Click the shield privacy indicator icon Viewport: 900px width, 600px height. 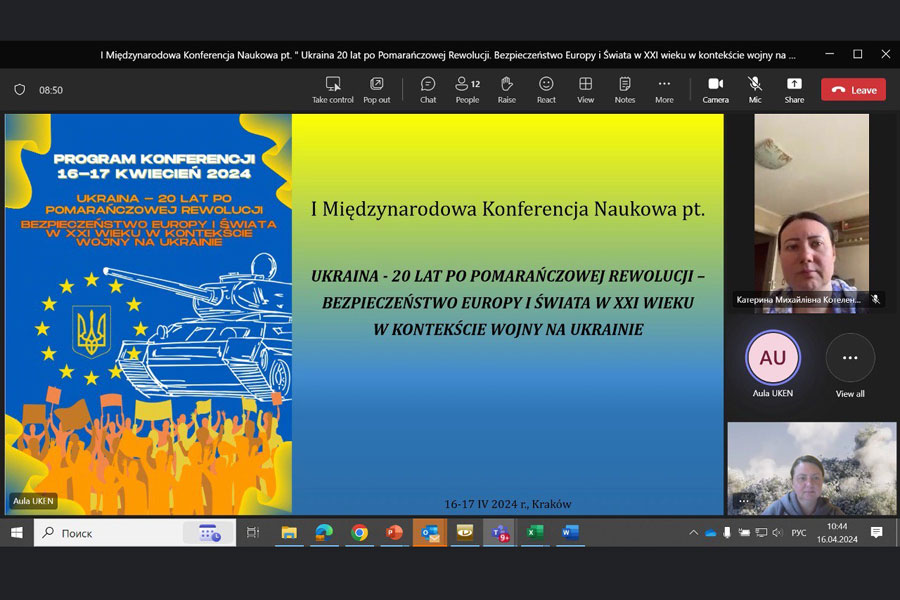pyautogui.click(x=19, y=90)
